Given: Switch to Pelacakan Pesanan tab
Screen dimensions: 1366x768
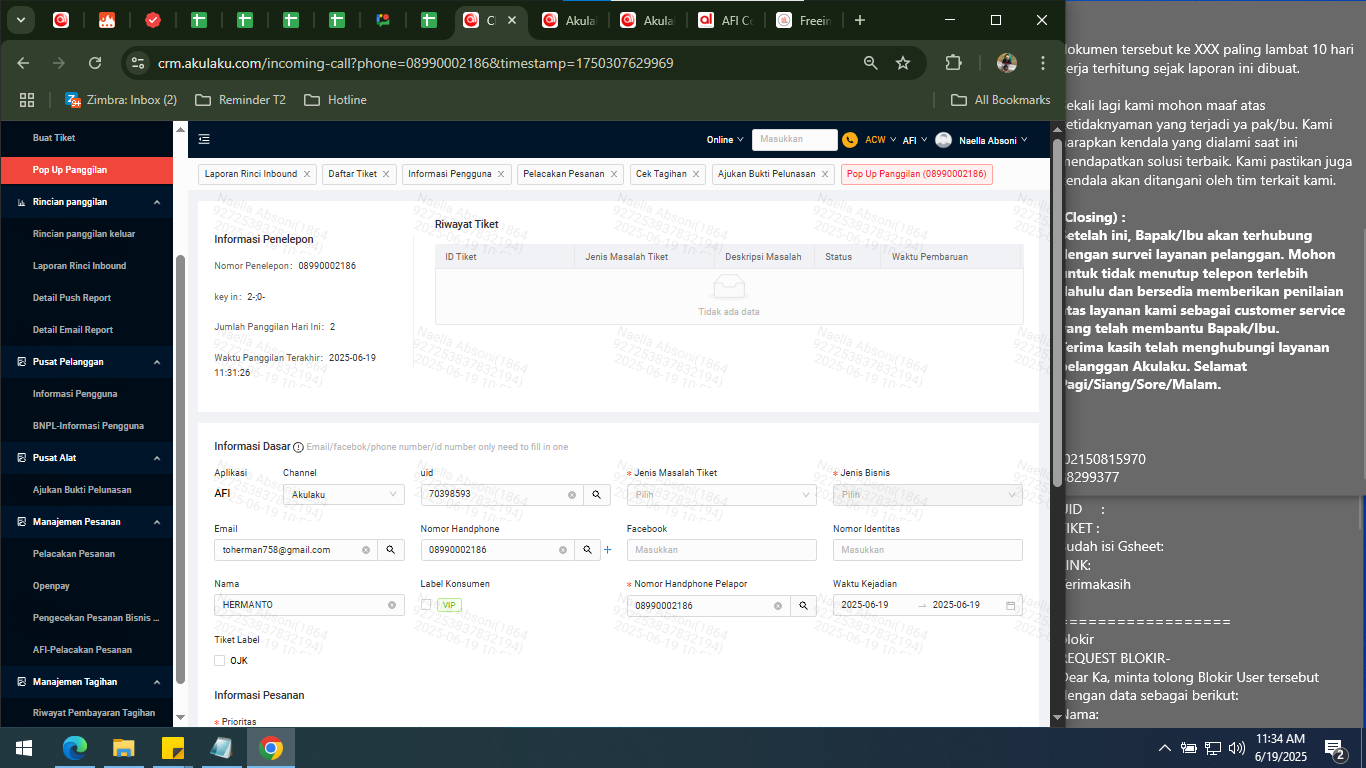Looking at the screenshot, I should click(x=564, y=174).
